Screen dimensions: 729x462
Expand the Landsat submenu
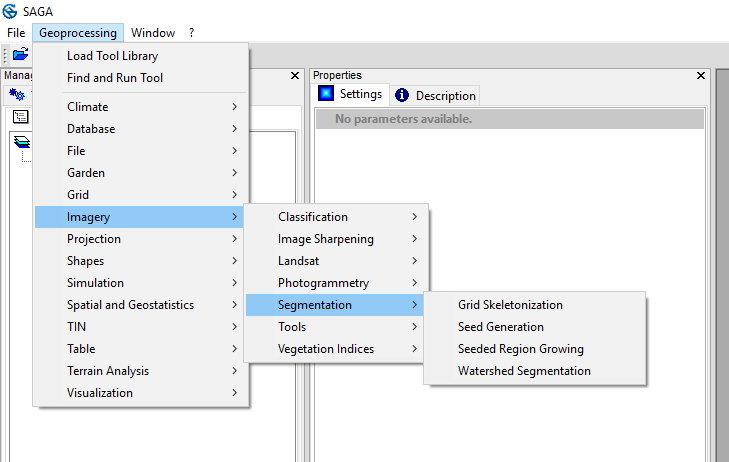[336, 261]
